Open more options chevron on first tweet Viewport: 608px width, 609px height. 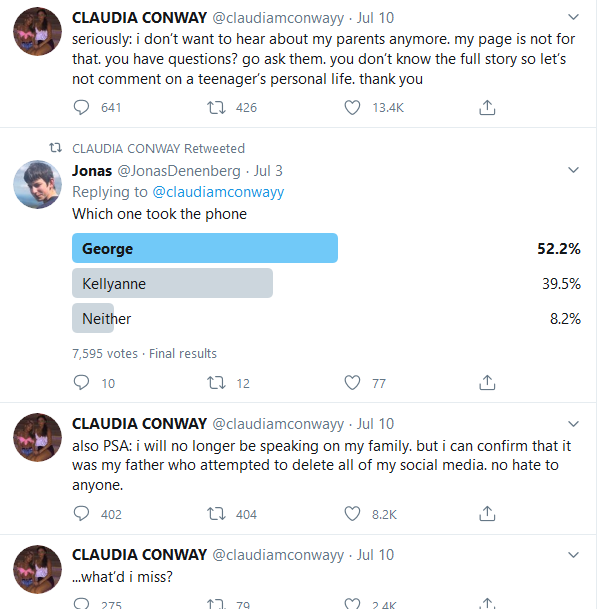573,17
